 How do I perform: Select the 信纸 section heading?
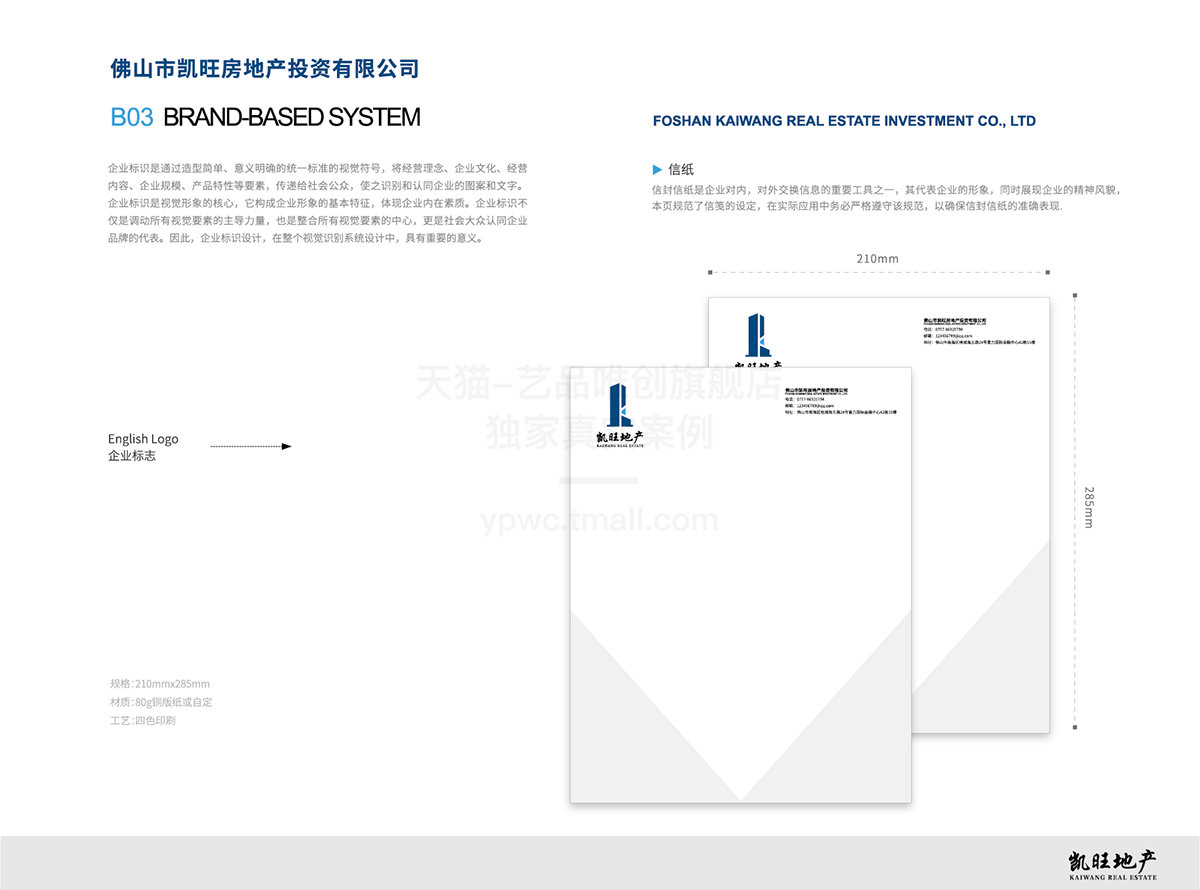click(681, 170)
